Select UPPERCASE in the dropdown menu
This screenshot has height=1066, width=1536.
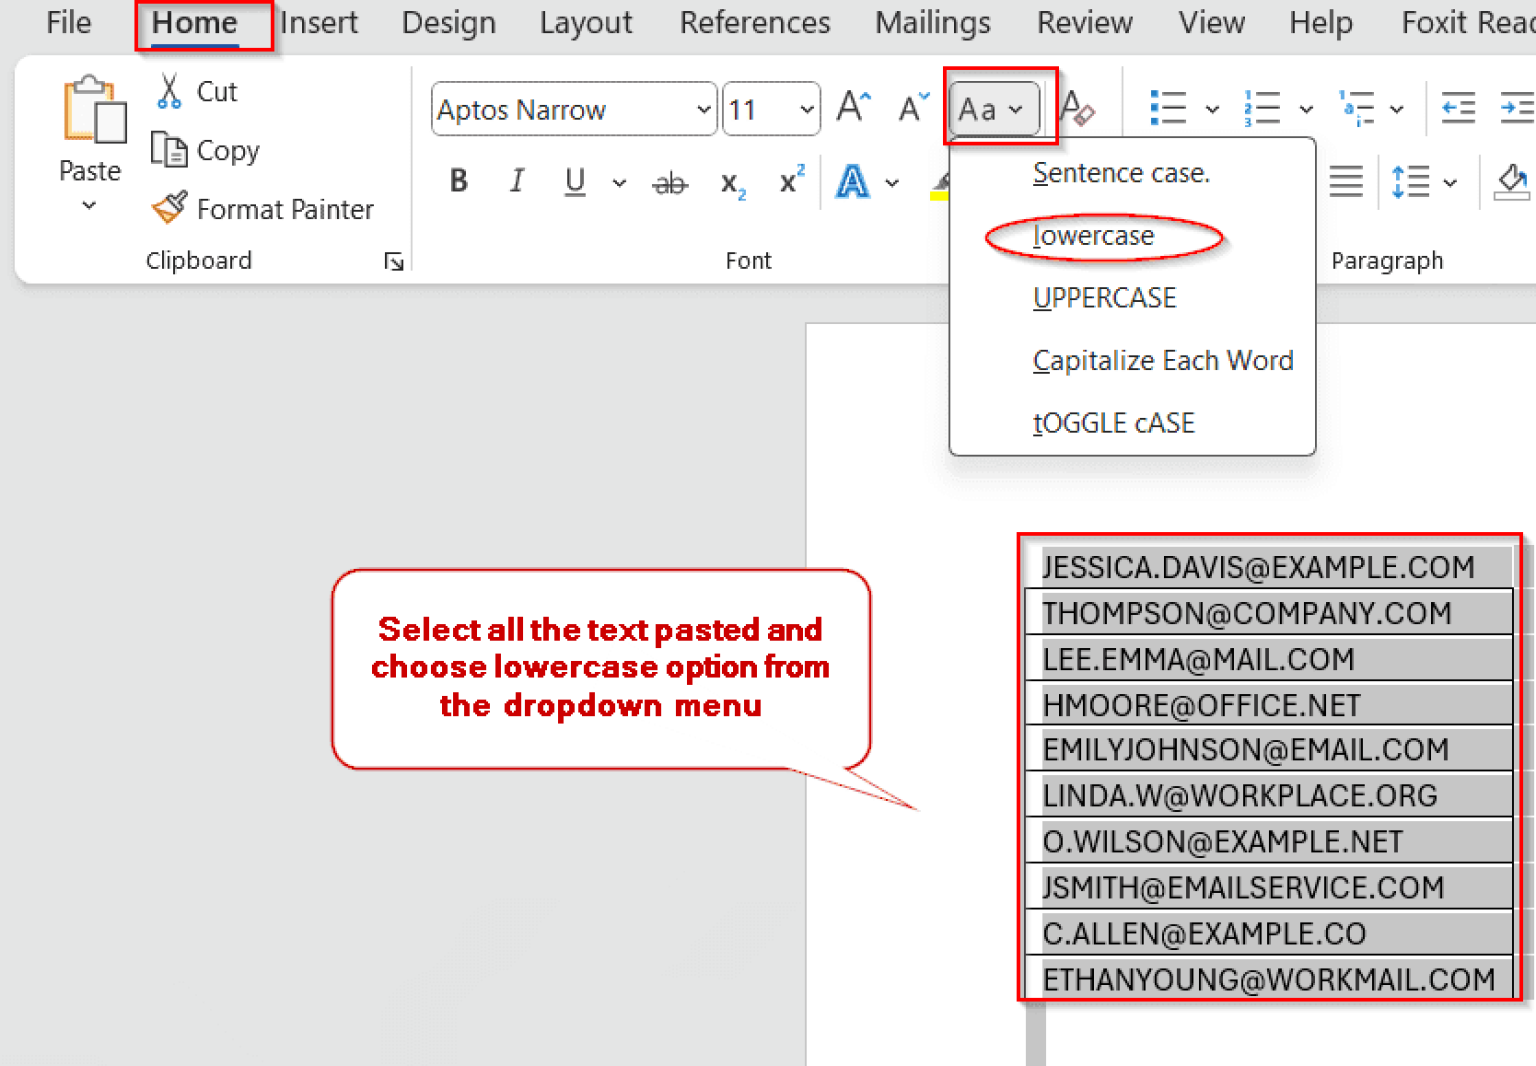[x=1103, y=297]
